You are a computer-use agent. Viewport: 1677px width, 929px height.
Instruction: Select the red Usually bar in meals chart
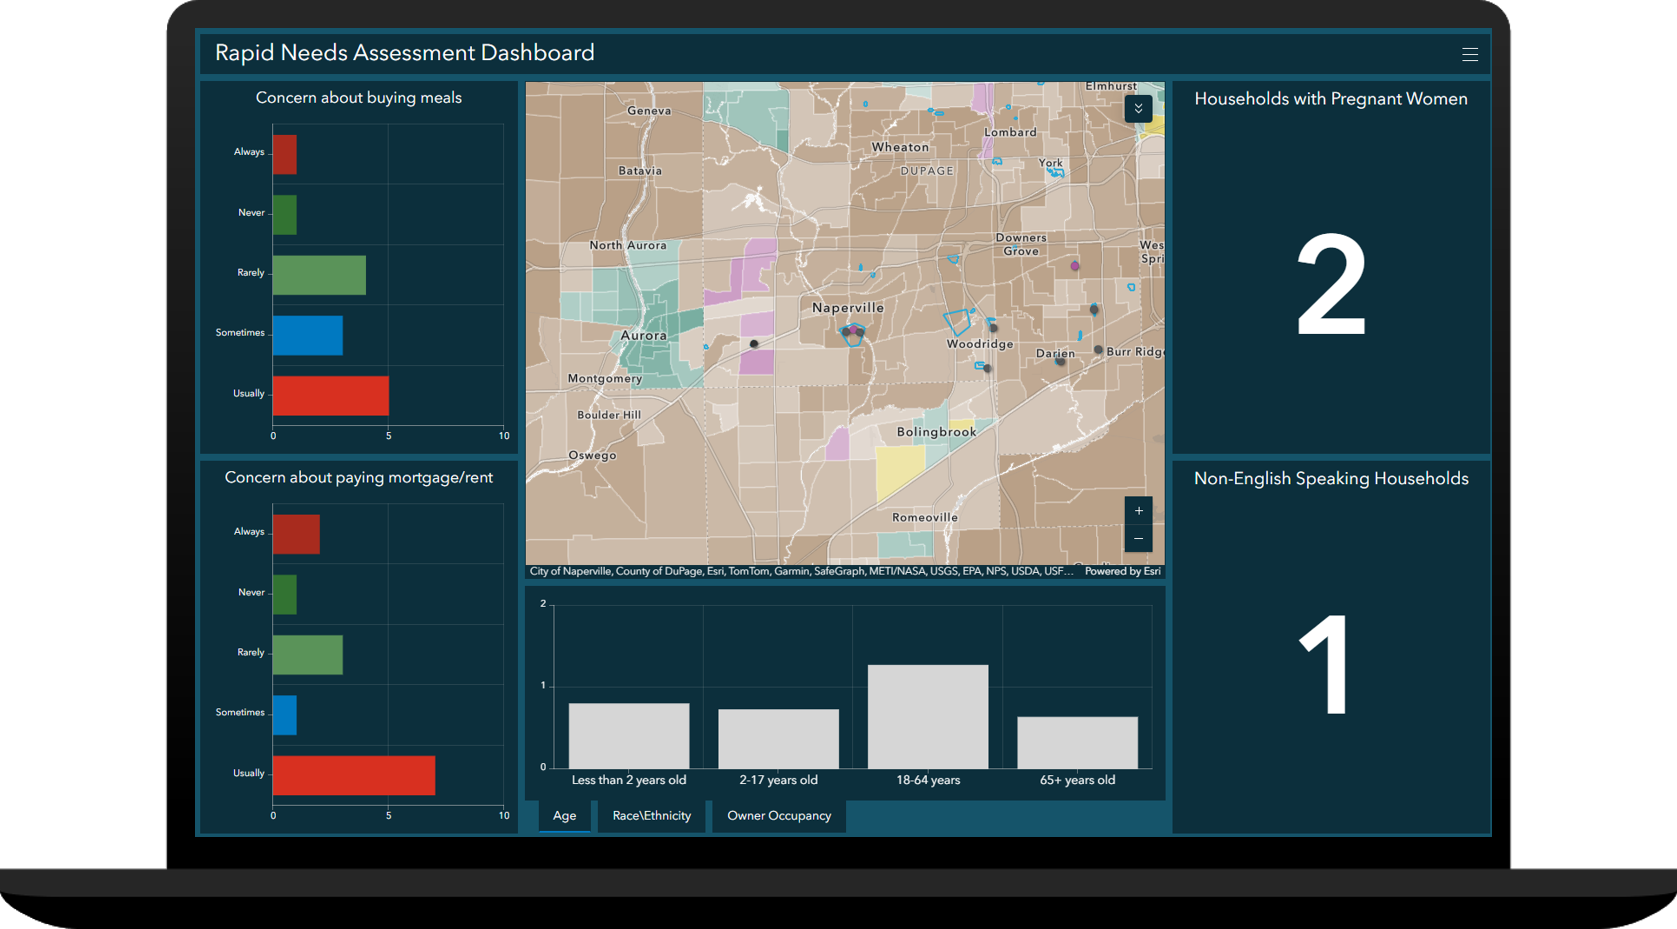coord(330,395)
